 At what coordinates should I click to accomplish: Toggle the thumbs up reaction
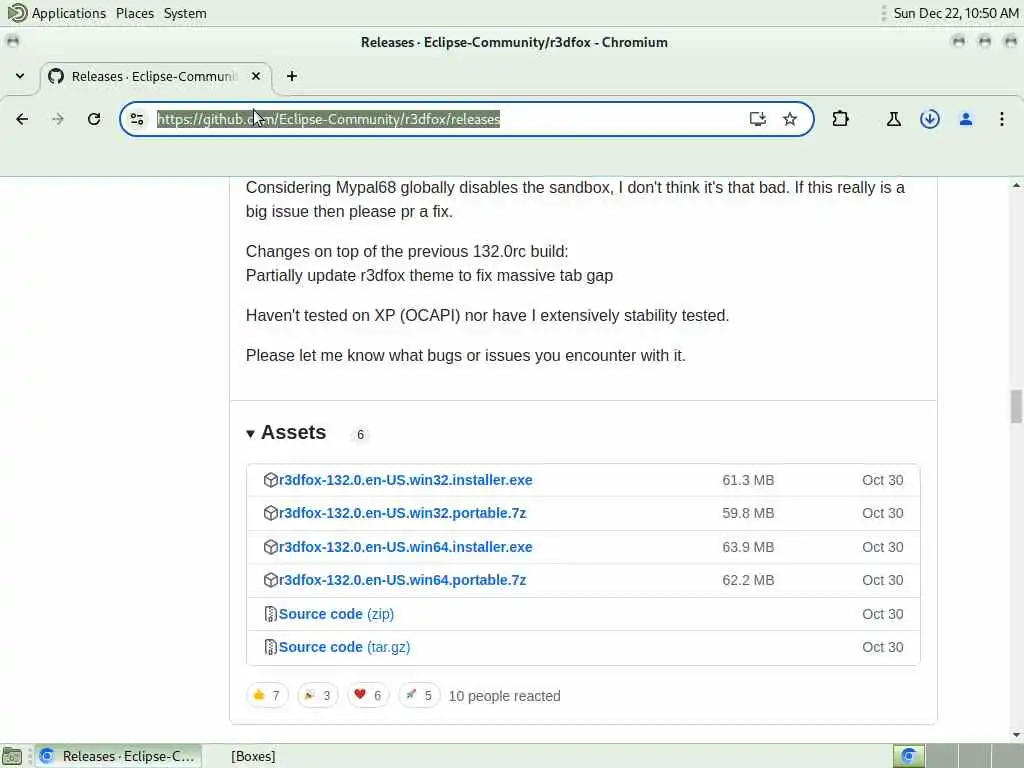click(x=266, y=696)
